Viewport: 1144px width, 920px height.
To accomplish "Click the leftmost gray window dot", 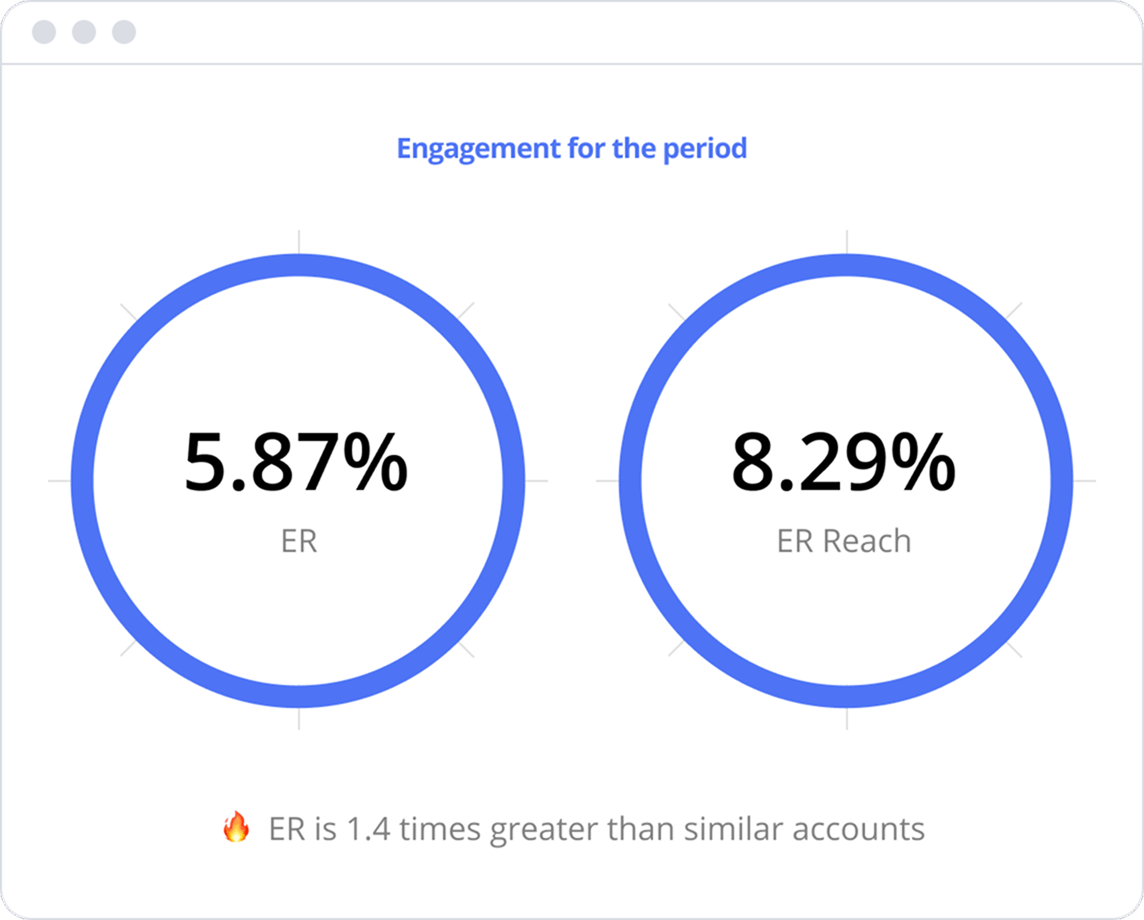I will coord(44,32).
